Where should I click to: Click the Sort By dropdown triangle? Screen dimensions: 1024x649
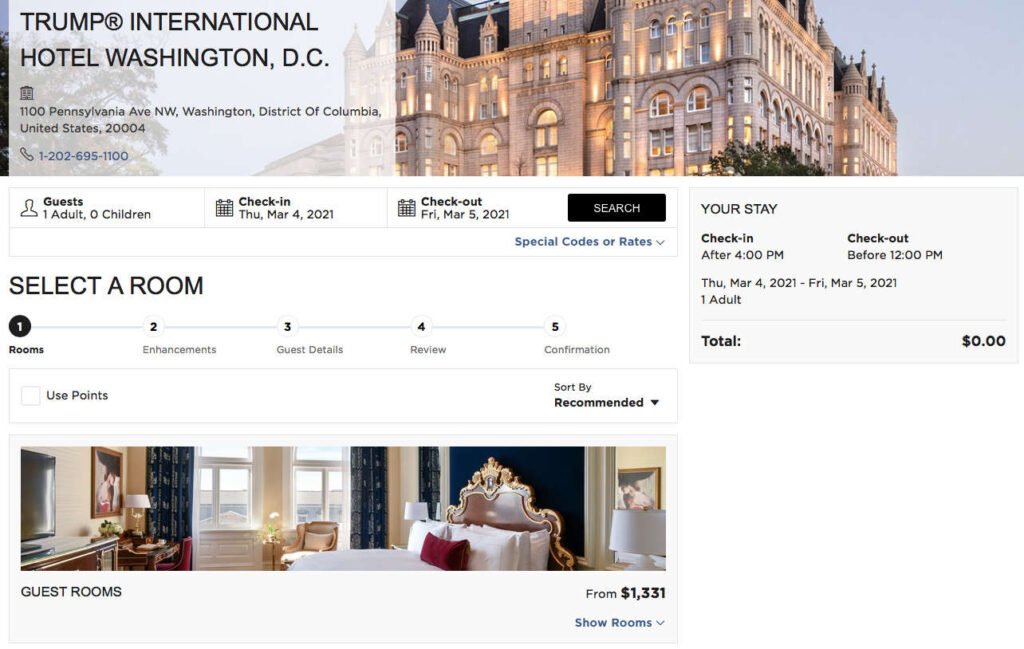[655, 403]
